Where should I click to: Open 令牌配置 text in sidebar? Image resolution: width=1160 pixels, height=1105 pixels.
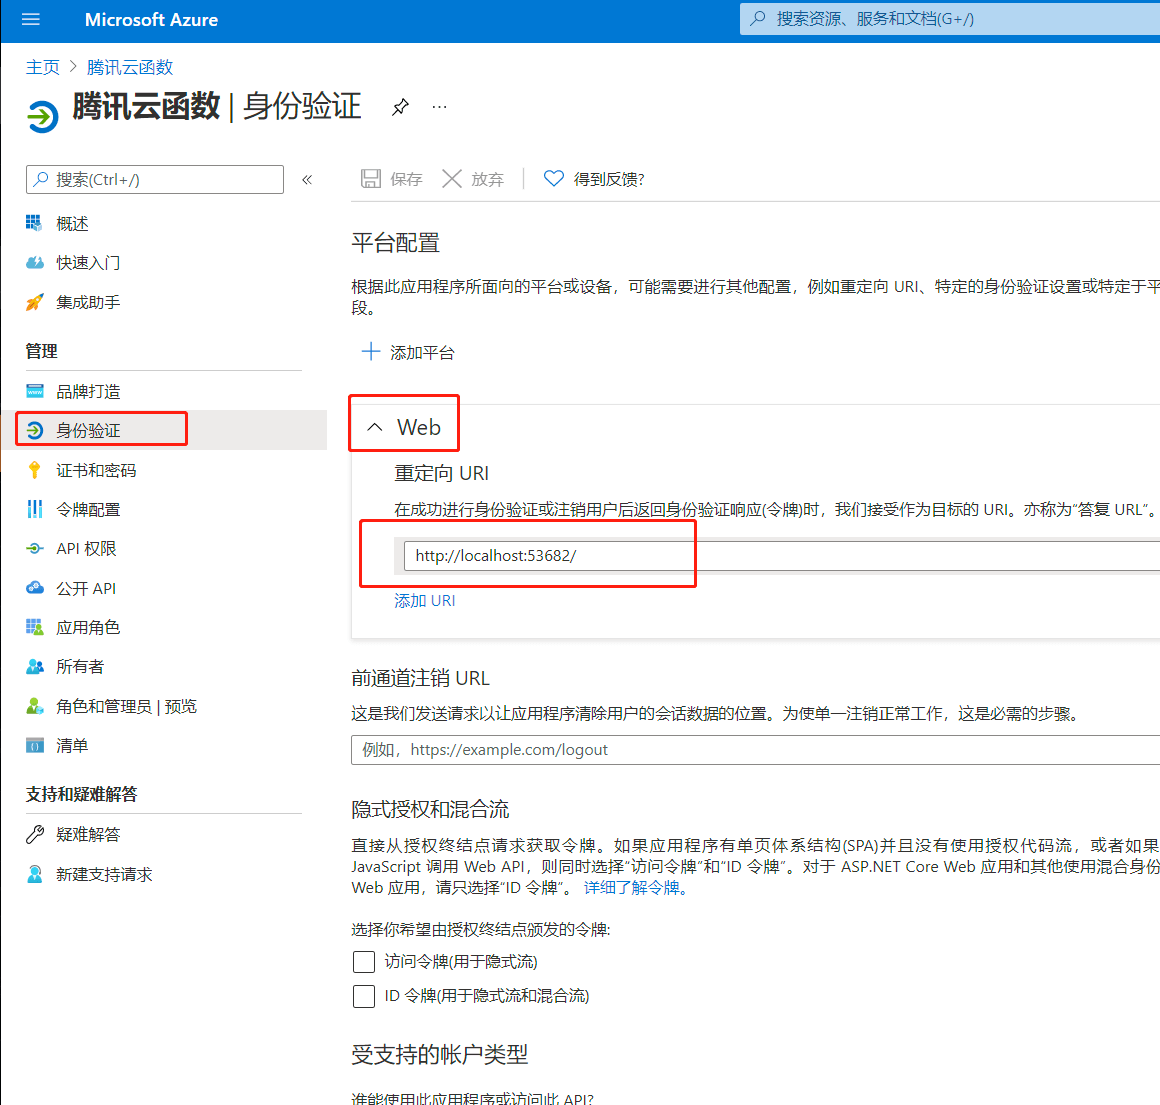pos(88,510)
